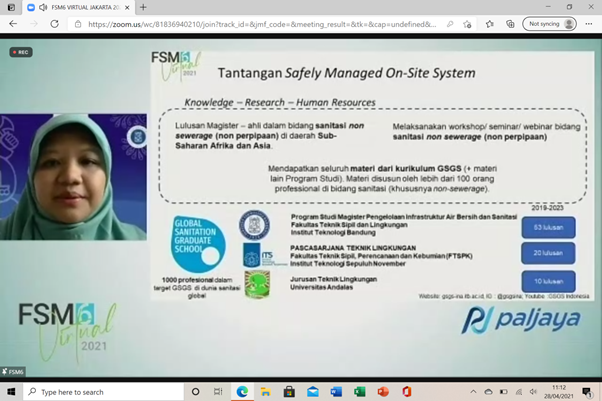Open Word from the taskbar
Screen dimensions: 602x401
click(336, 392)
